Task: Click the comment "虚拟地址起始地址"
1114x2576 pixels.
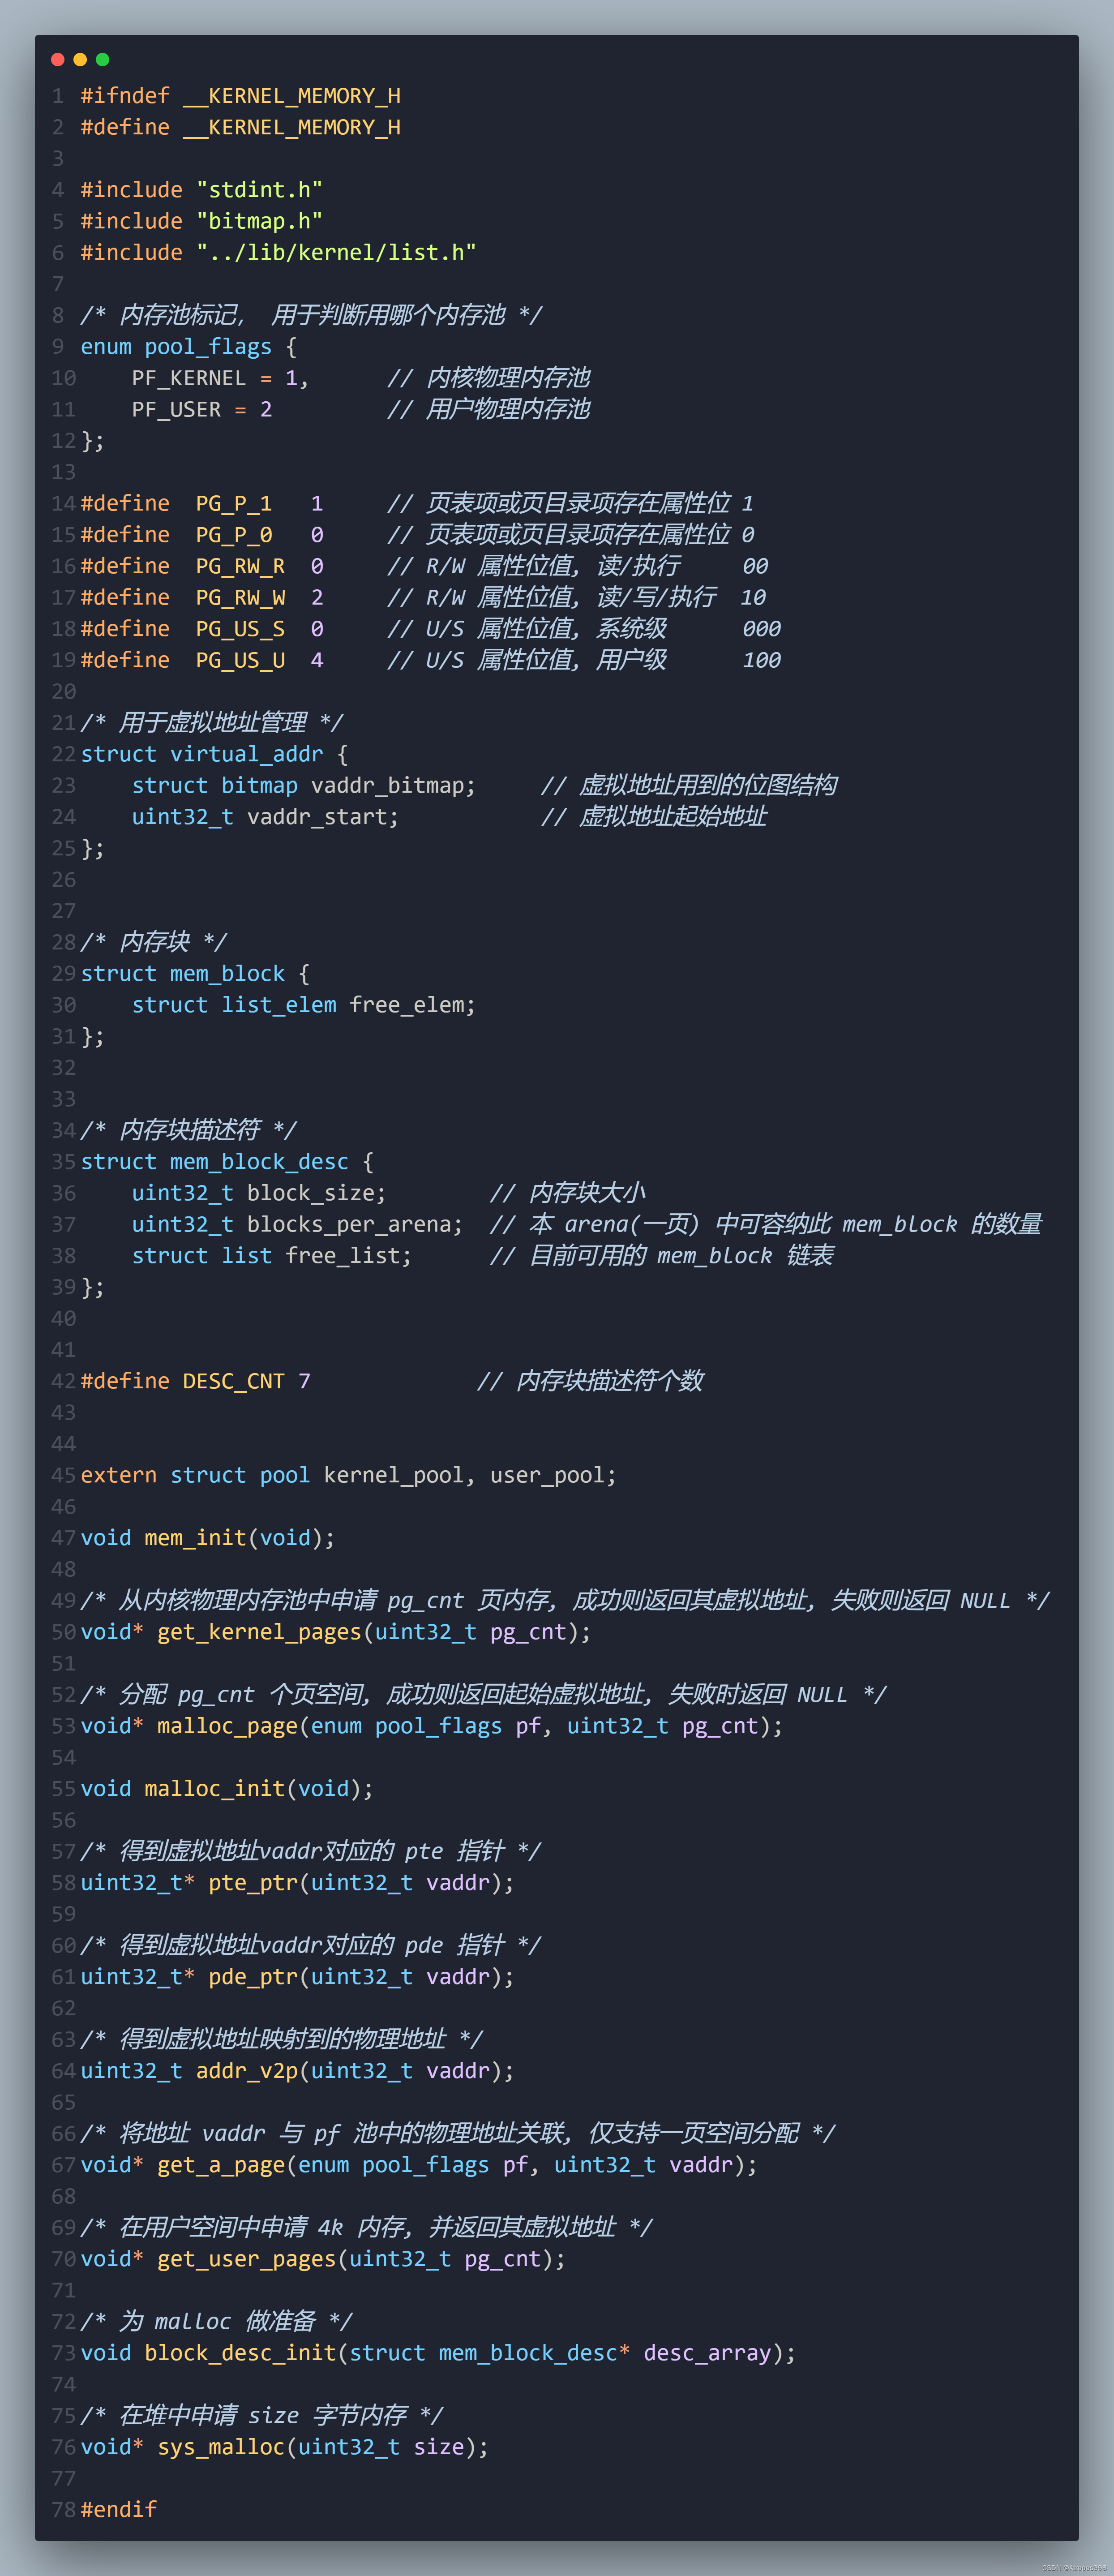Action: coord(673,817)
